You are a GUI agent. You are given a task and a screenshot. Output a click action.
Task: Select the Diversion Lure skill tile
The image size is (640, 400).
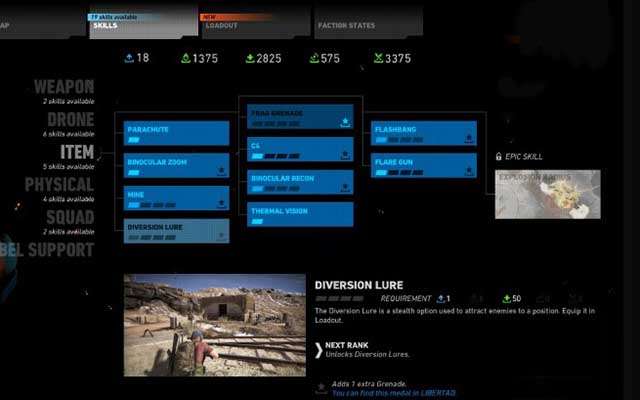coord(176,231)
